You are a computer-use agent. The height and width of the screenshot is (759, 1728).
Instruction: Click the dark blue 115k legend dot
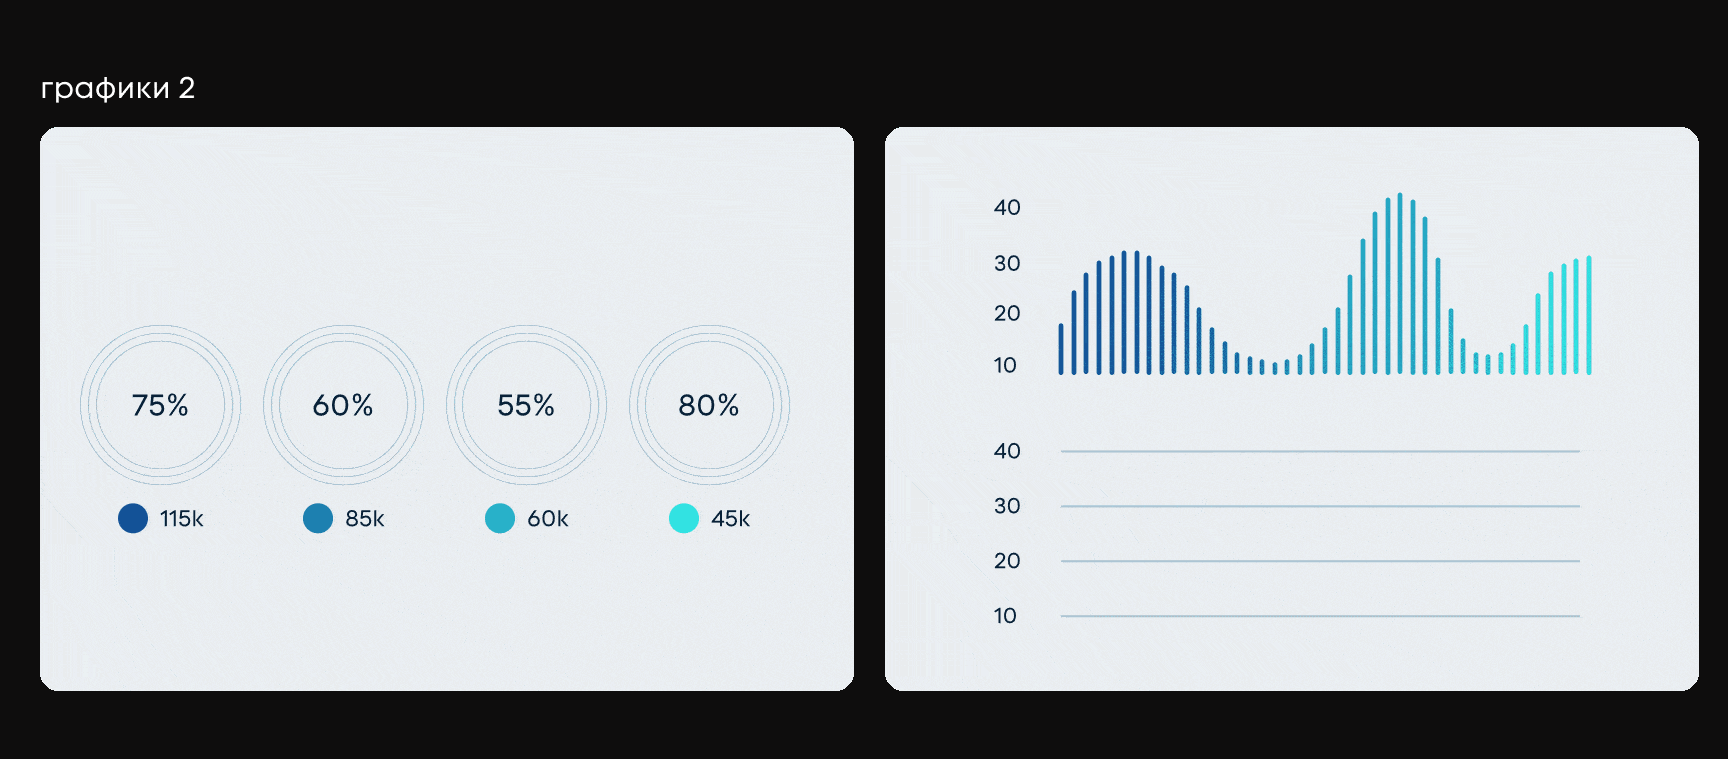(133, 518)
